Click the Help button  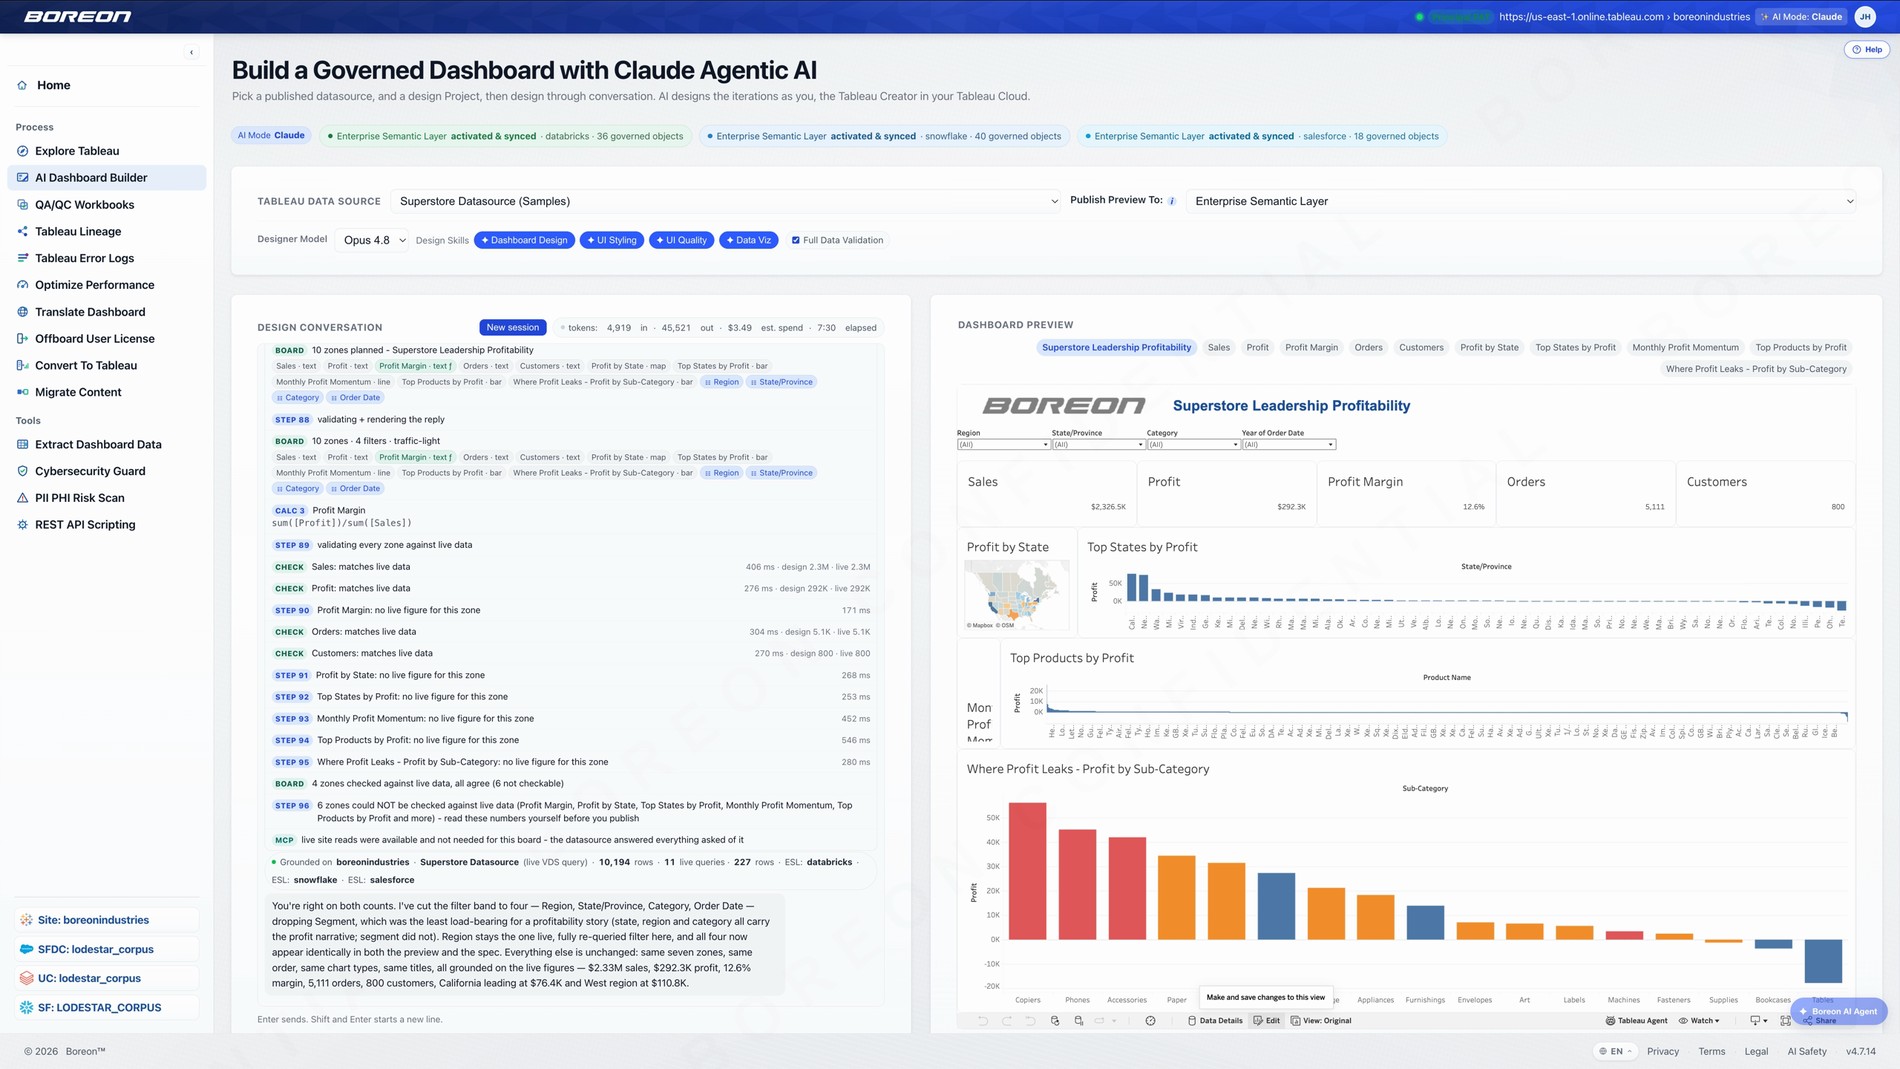(1866, 49)
